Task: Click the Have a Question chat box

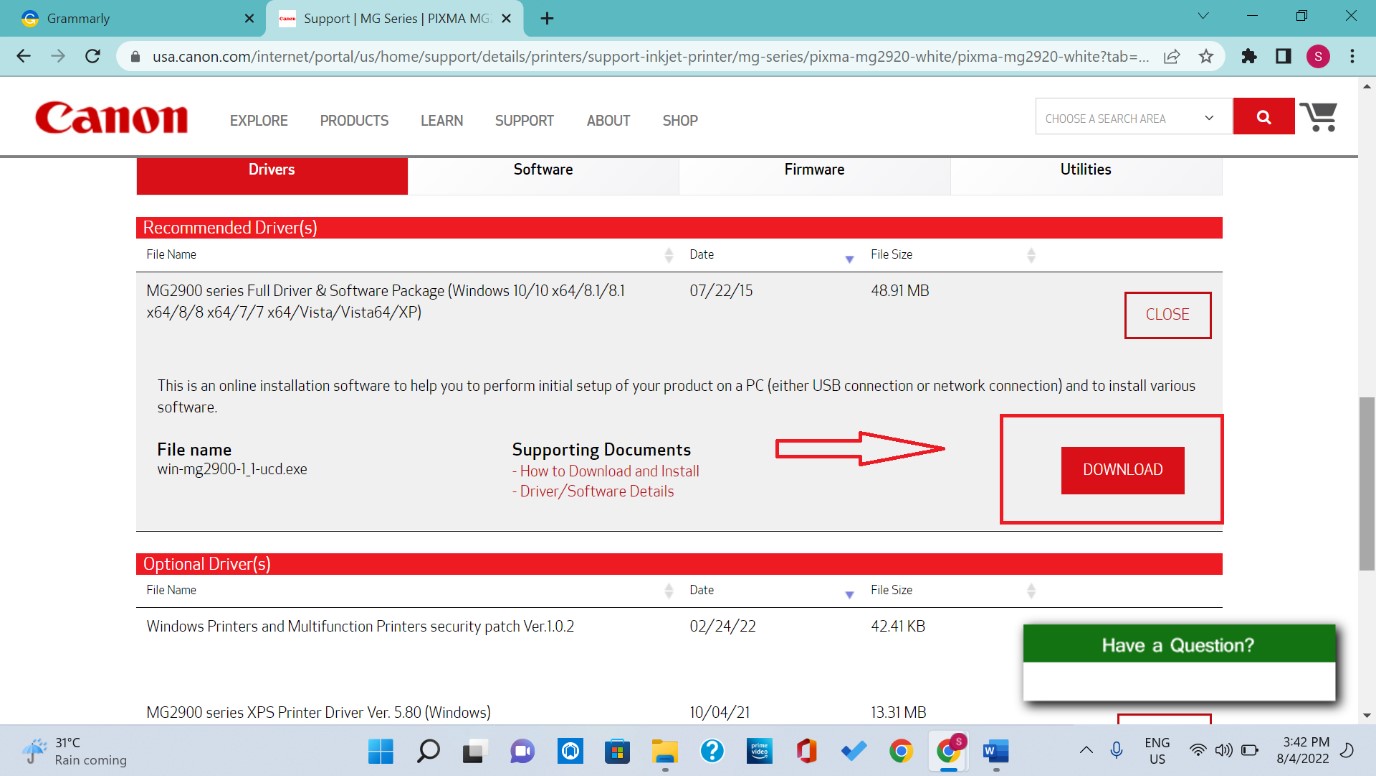Action: point(1178,645)
